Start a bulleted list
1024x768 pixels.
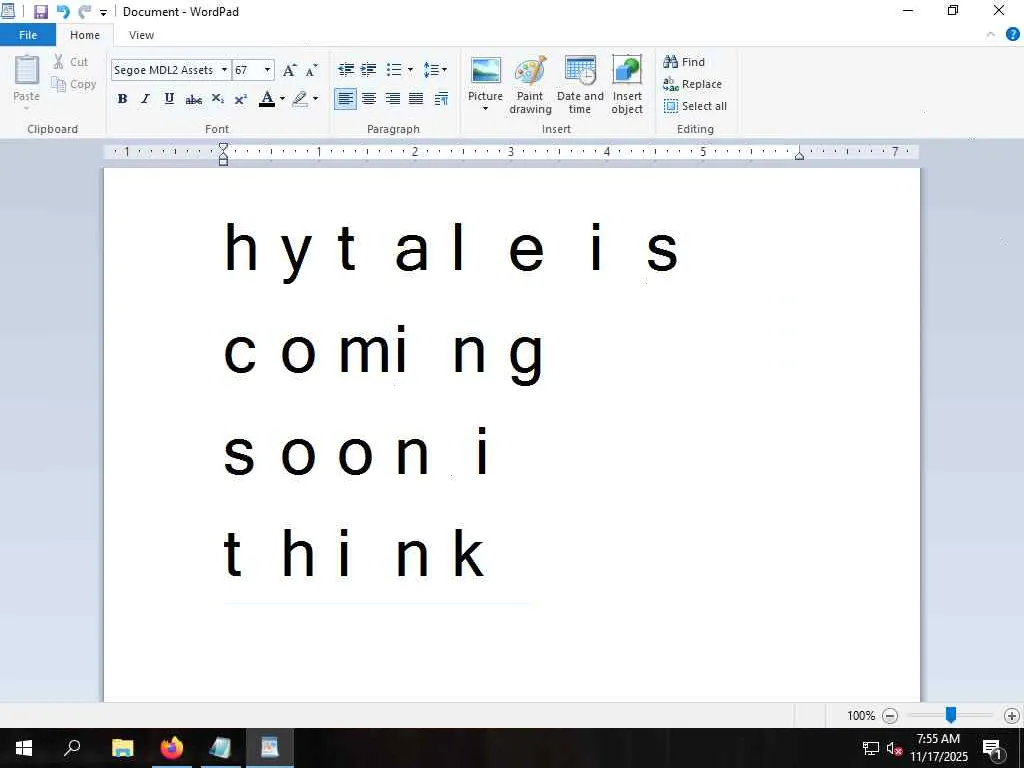[x=394, y=69]
